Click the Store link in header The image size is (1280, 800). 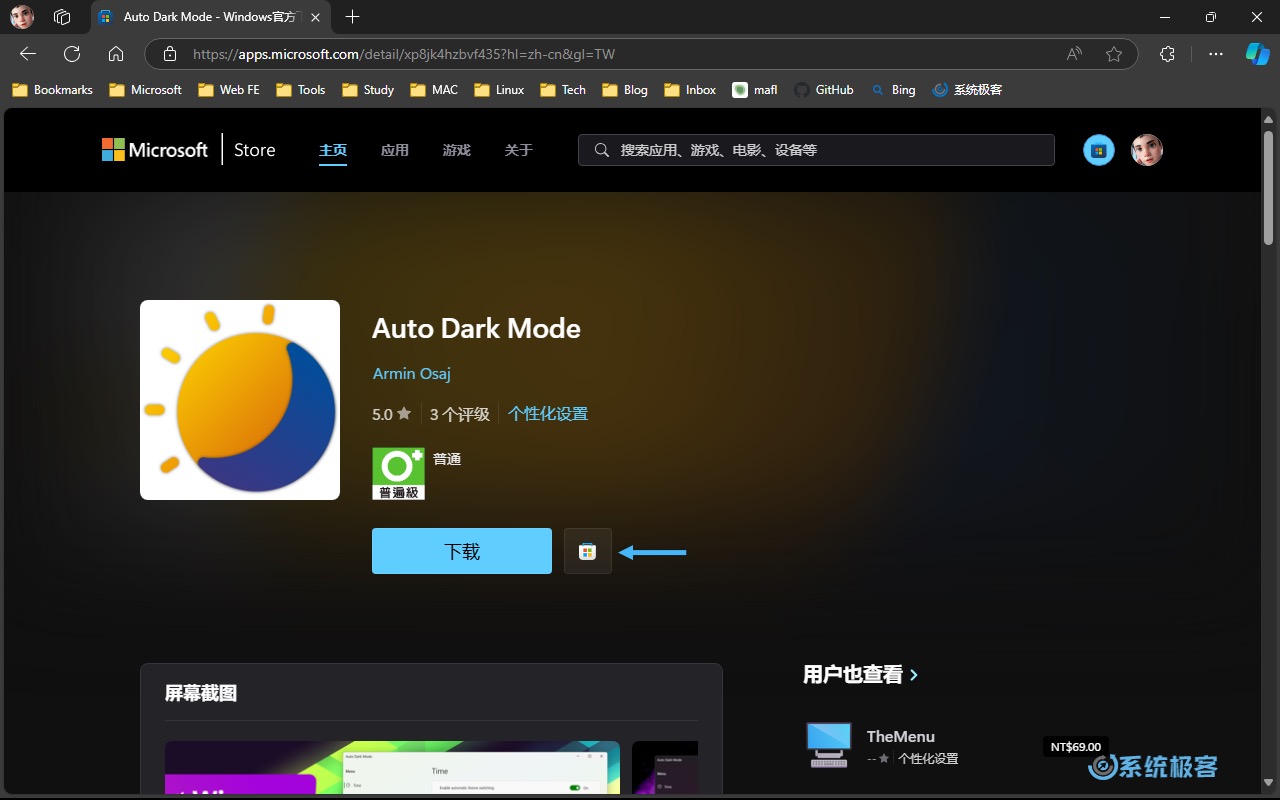pyautogui.click(x=254, y=150)
